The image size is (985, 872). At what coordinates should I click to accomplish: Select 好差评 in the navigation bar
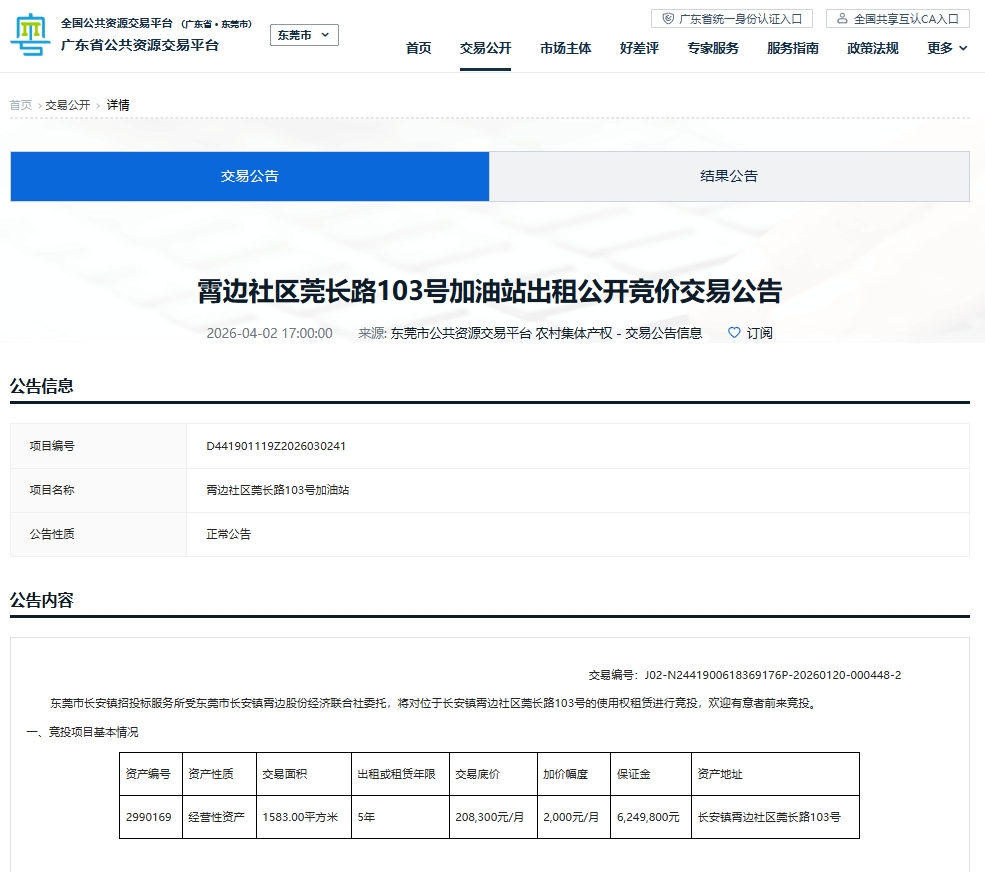639,48
